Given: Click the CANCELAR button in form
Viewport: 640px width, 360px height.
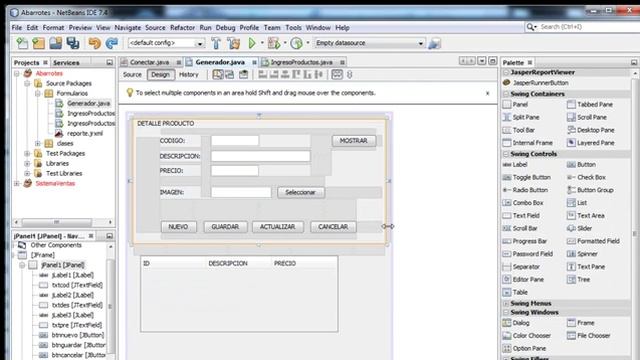Looking at the screenshot, I should point(333,227).
